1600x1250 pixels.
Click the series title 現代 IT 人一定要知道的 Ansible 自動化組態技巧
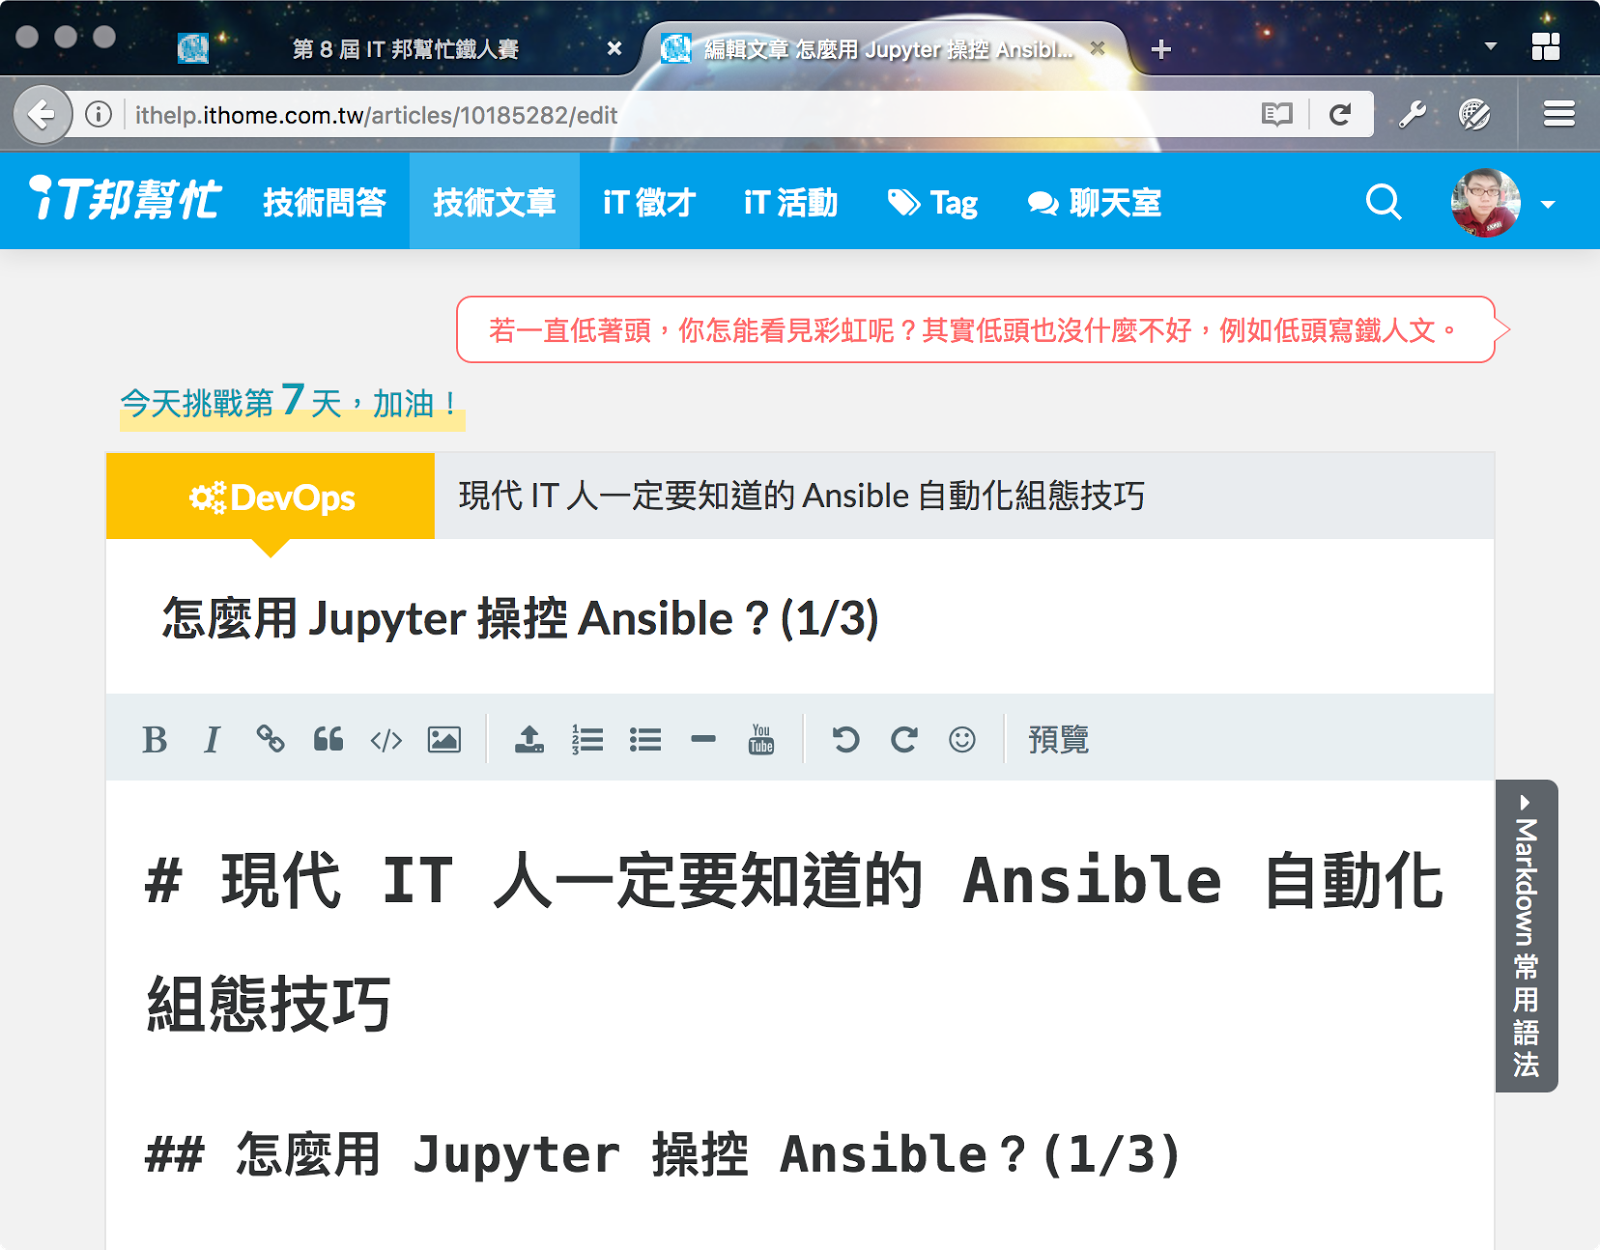tap(802, 496)
